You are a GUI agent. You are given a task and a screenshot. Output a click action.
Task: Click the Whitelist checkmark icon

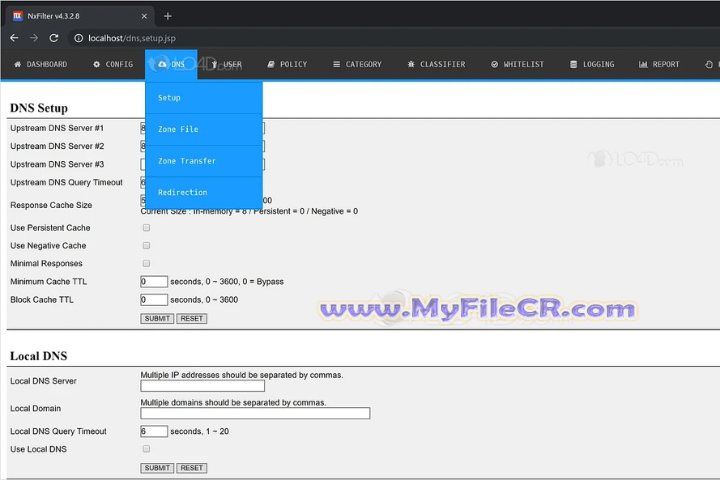tap(495, 64)
